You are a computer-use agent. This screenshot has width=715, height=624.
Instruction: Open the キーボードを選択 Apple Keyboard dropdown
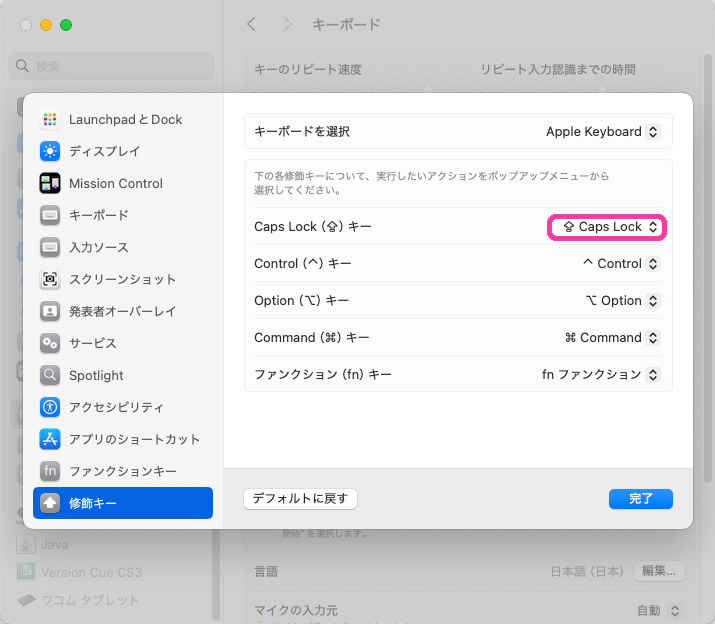tap(602, 132)
